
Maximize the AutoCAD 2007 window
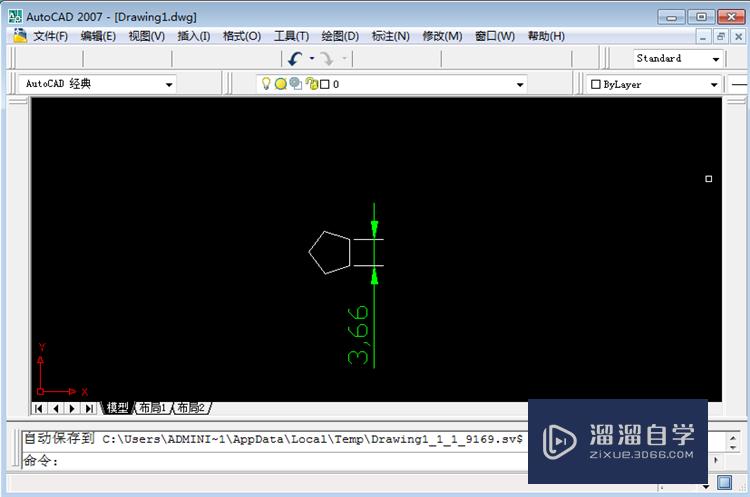tap(701, 18)
